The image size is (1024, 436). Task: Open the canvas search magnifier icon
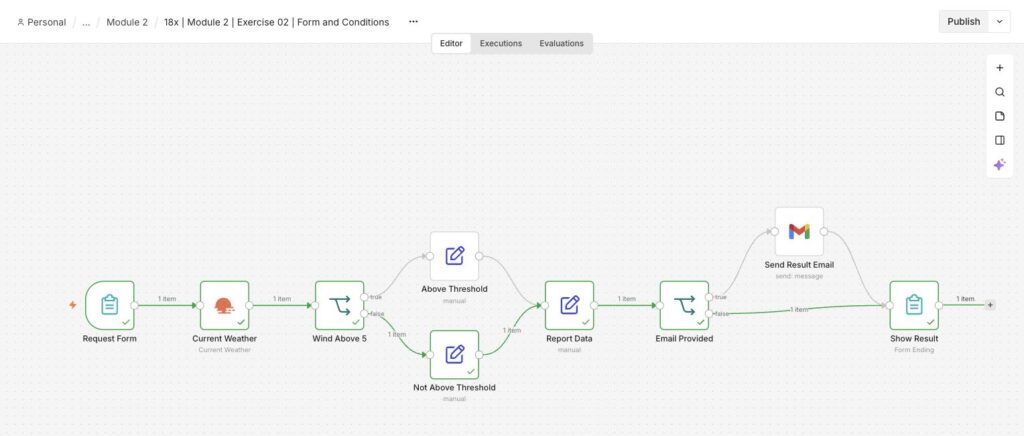999,92
